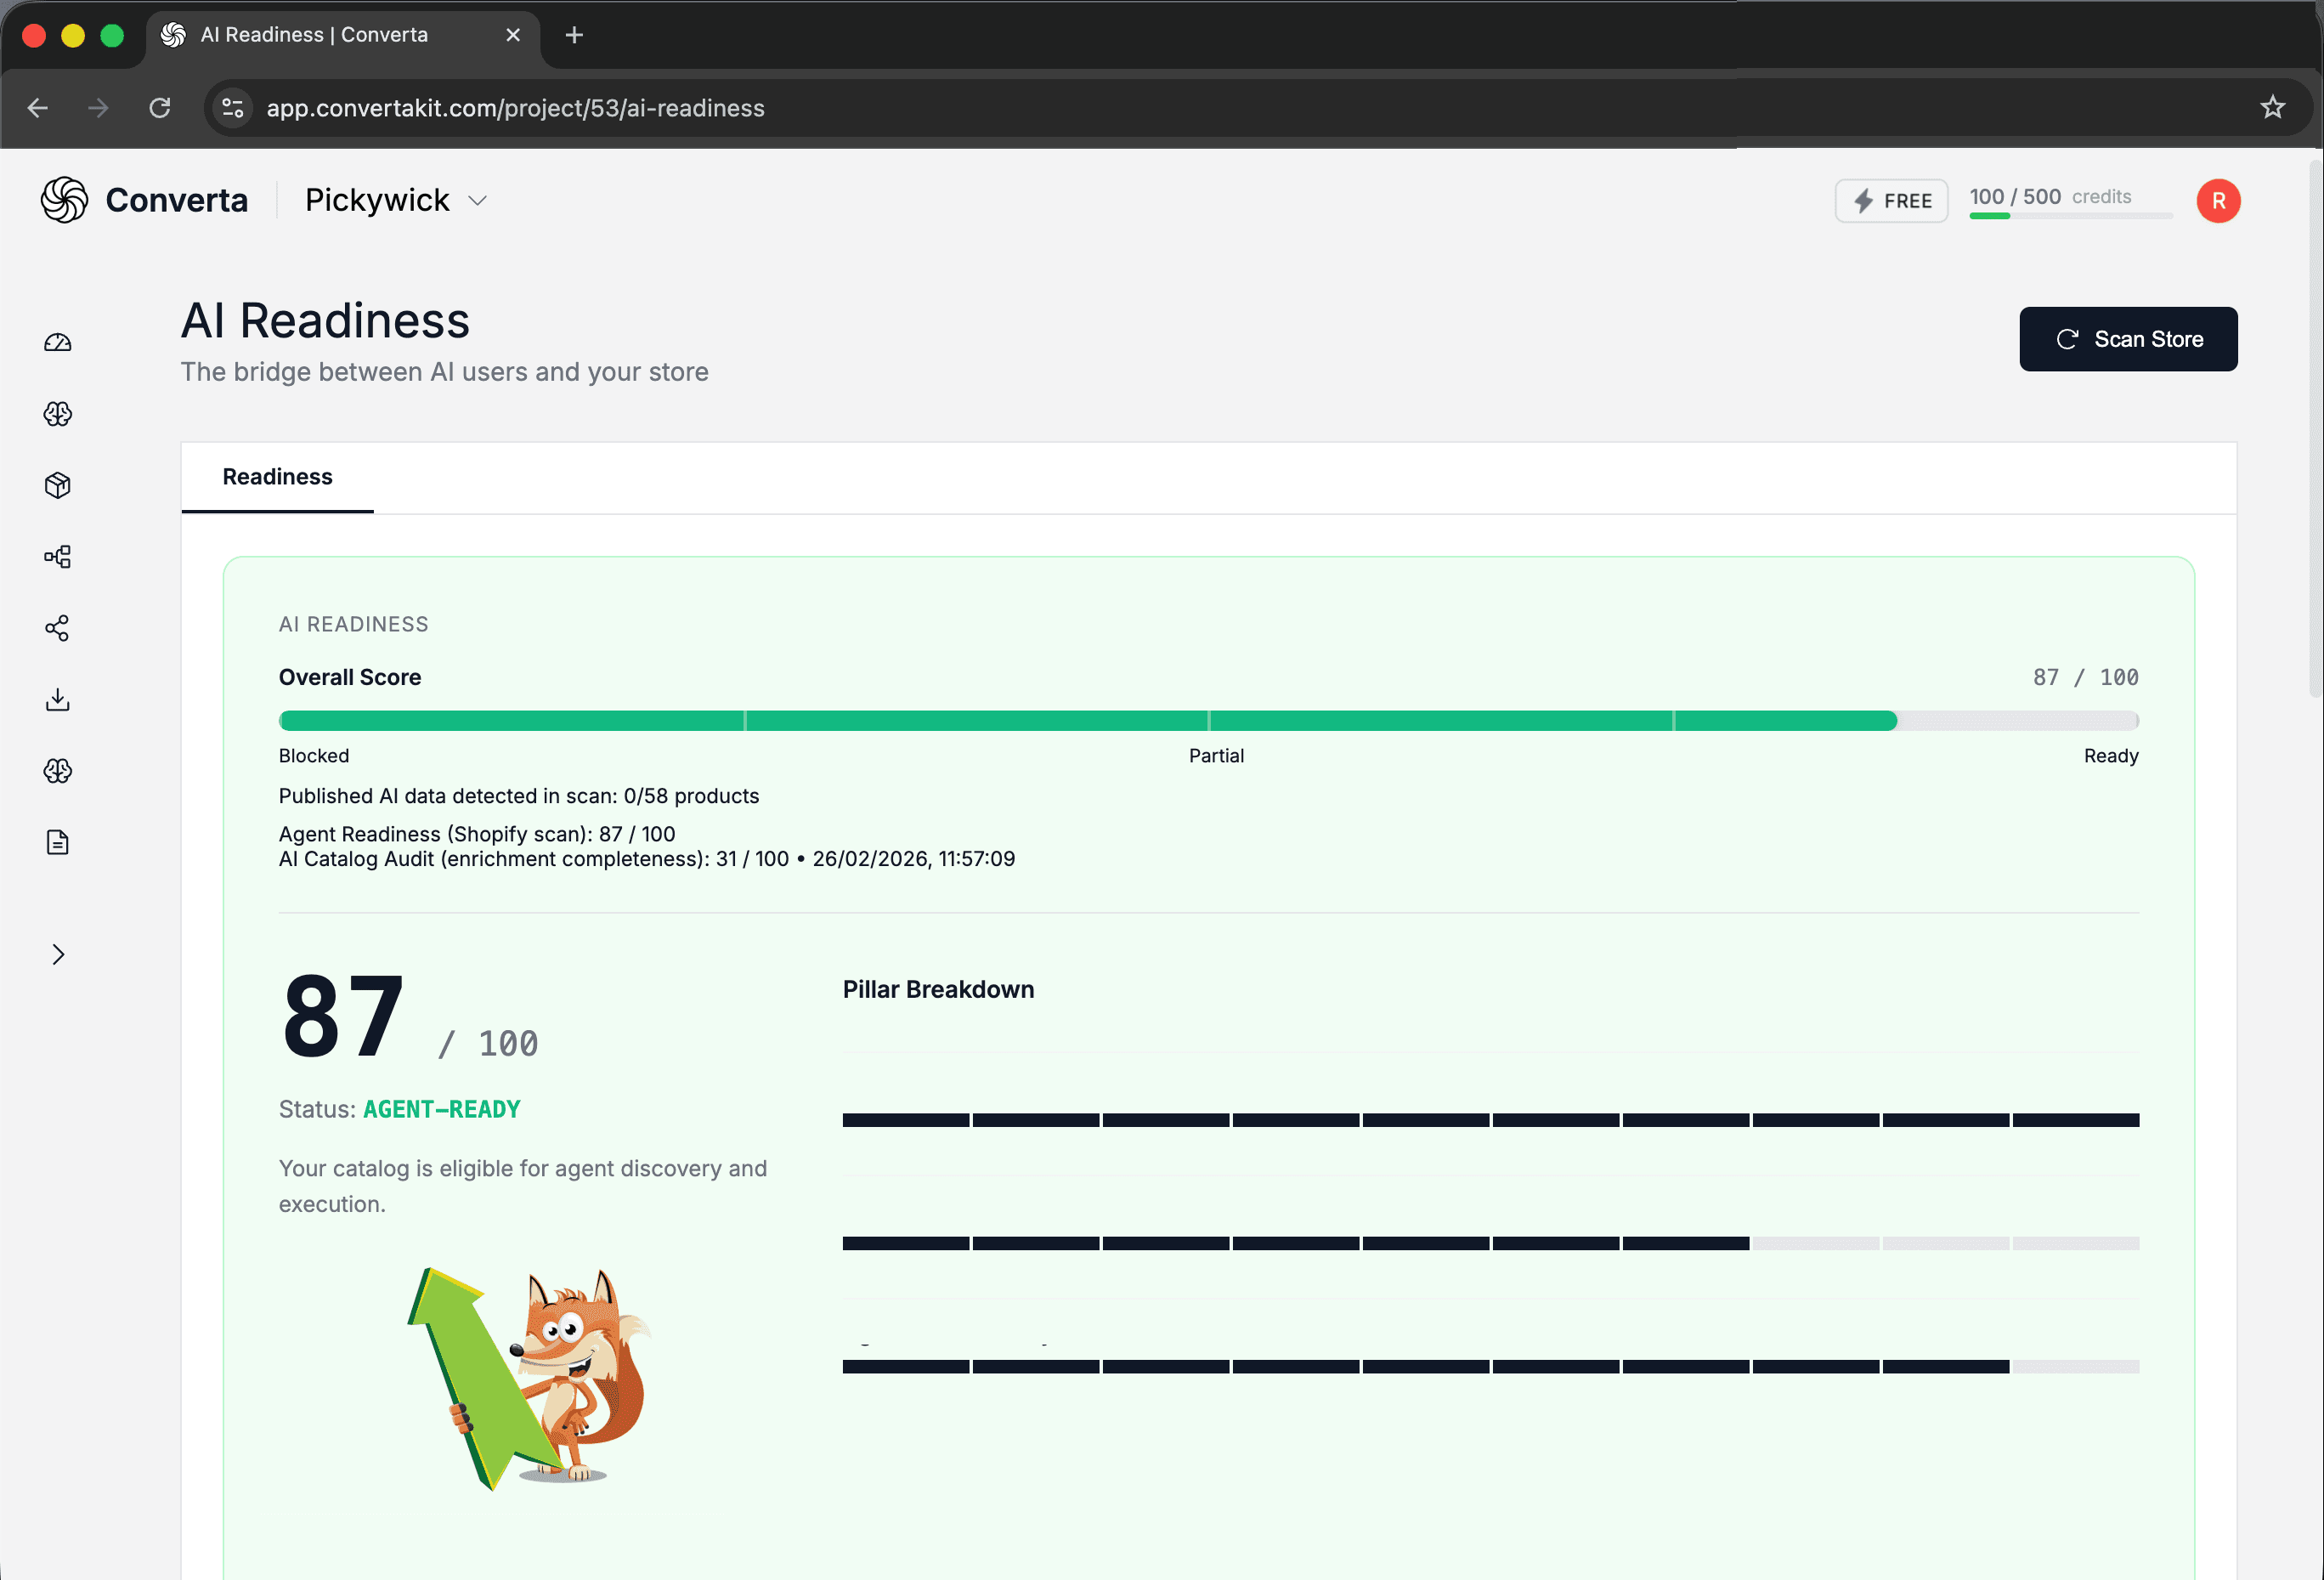Open the products package icon in sidebar

point(57,485)
